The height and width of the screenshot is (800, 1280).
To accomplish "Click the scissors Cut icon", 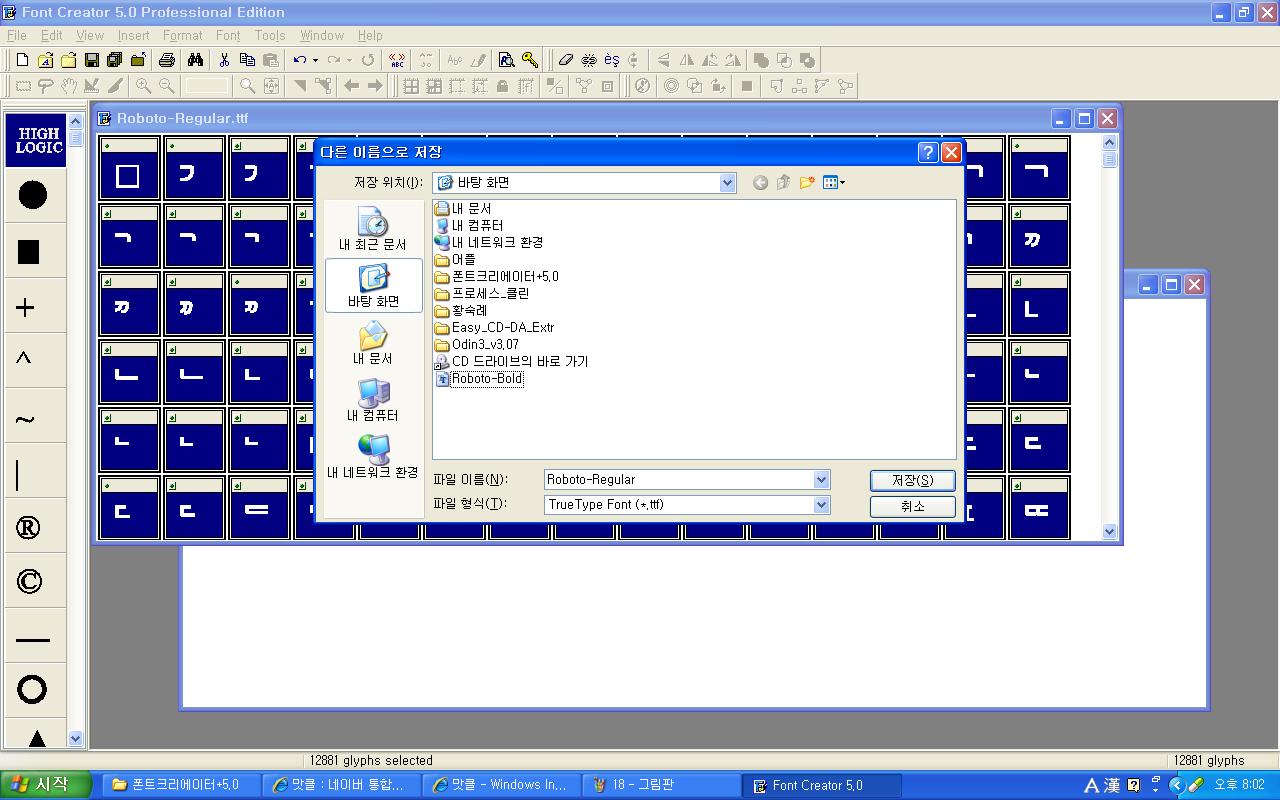I will (x=224, y=60).
